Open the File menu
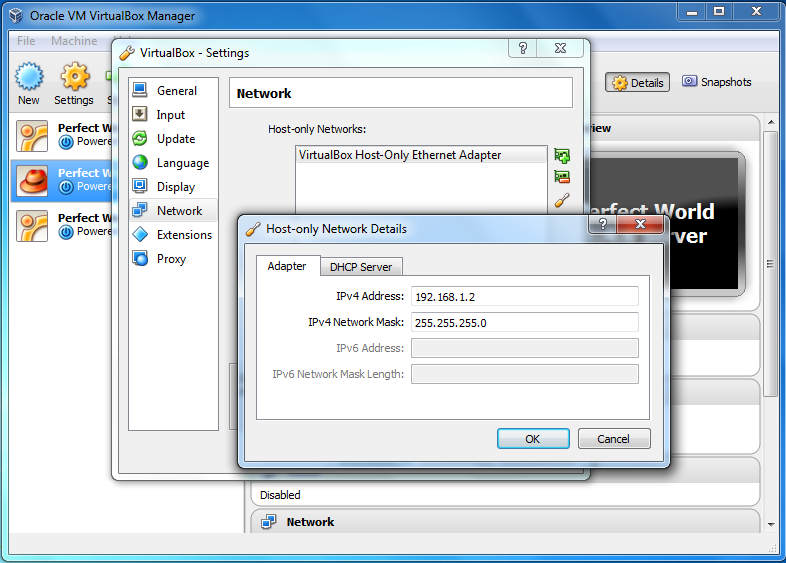Viewport: 786px width, 563px height. point(26,41)
